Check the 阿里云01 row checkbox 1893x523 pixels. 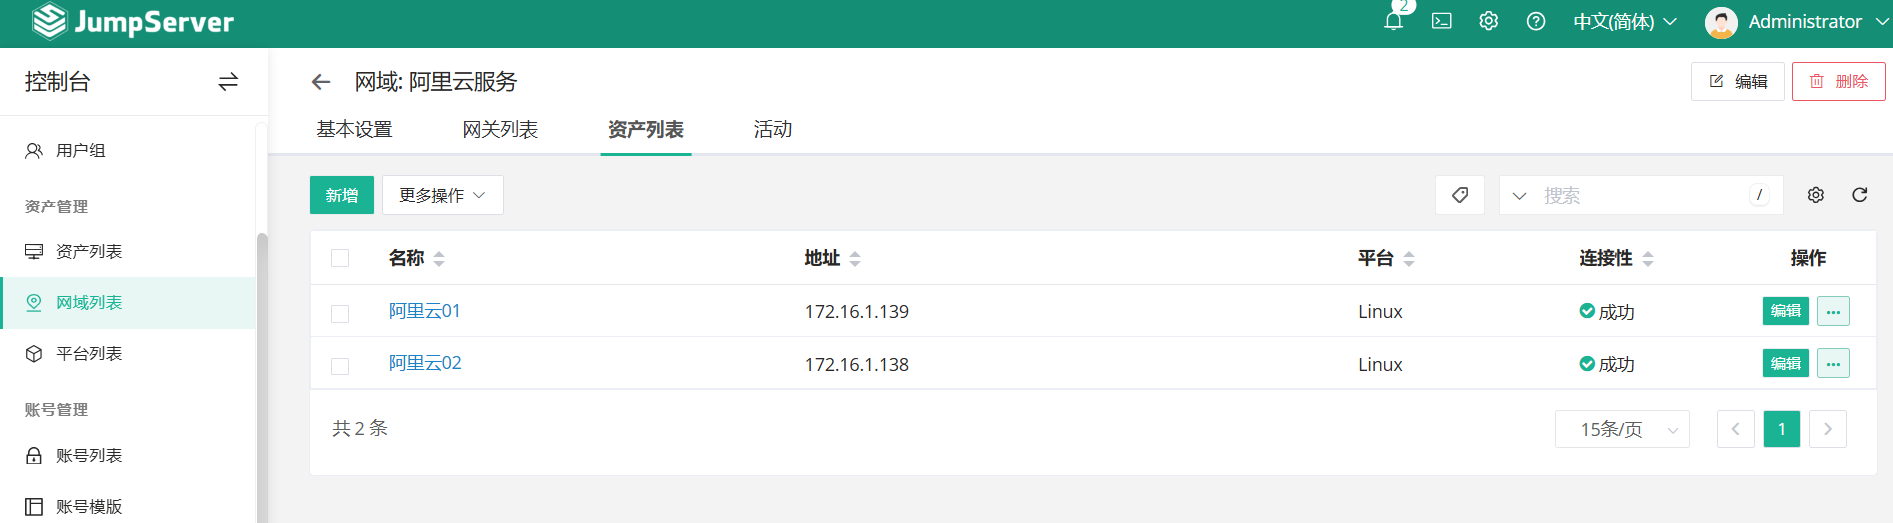340,313
